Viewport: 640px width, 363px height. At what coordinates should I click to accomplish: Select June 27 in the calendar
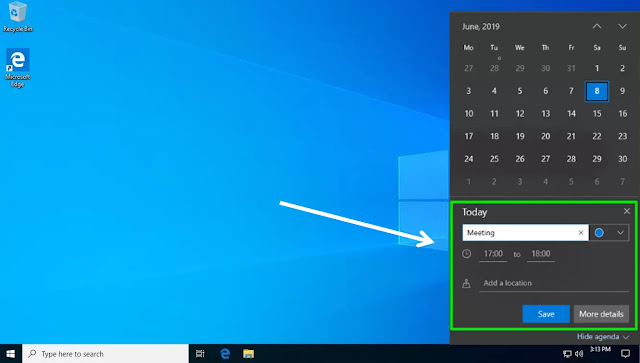(546, 159)
